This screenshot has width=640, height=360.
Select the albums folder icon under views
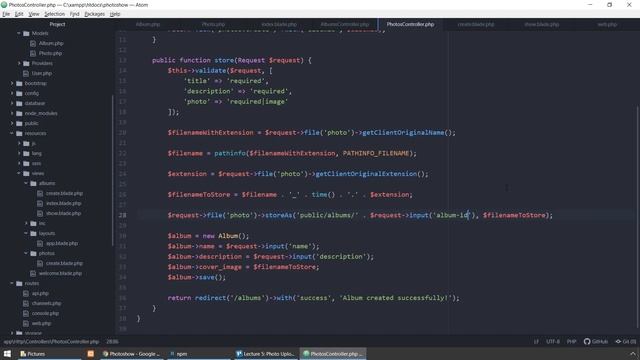tap(33, 183)
